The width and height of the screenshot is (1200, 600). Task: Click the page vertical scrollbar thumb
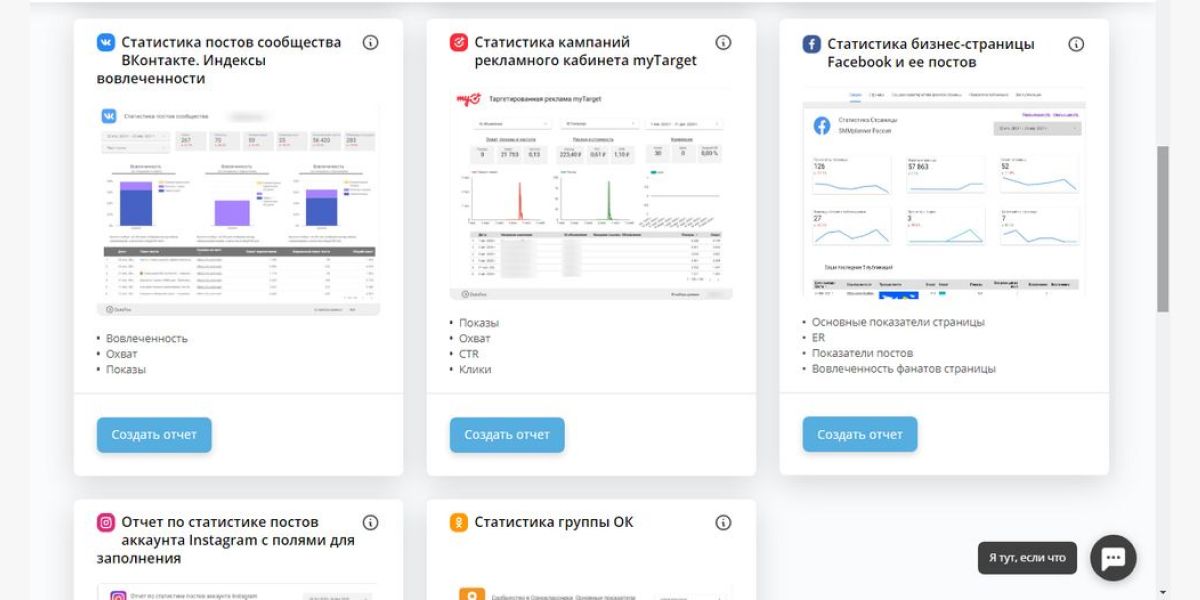click(x=1162, y=228)
